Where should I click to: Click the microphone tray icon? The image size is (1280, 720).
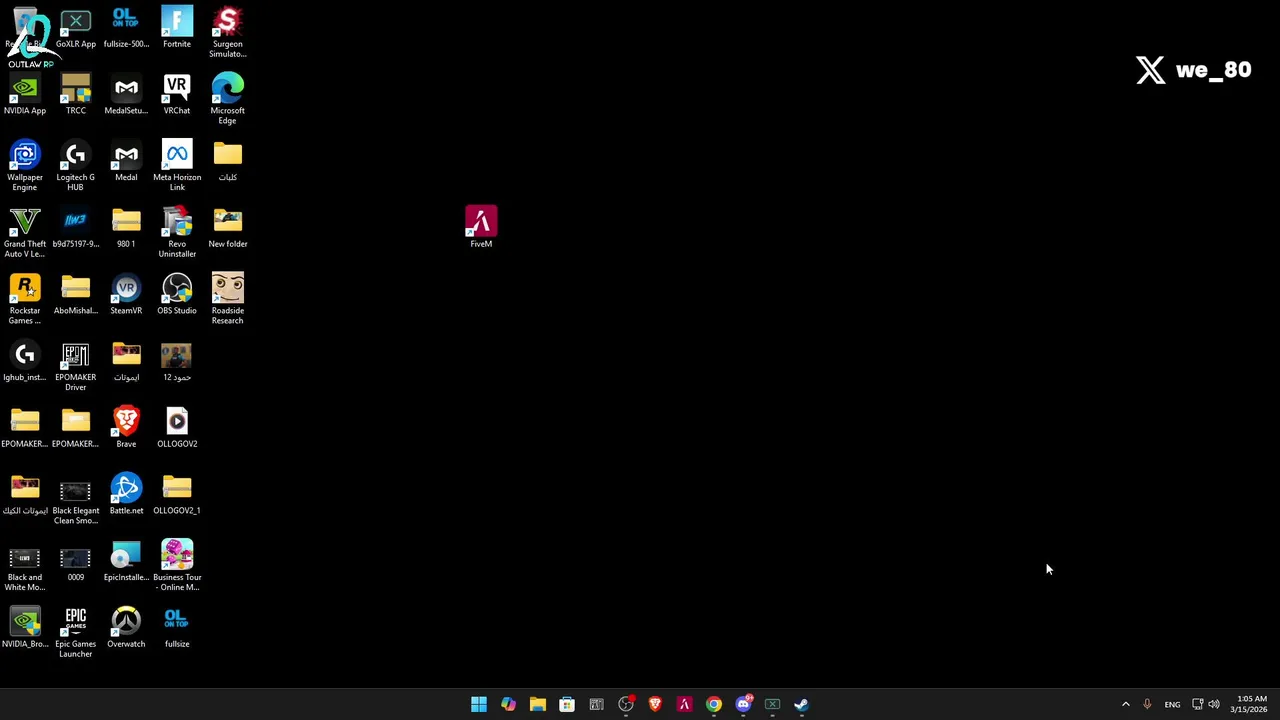(1147, 704)
